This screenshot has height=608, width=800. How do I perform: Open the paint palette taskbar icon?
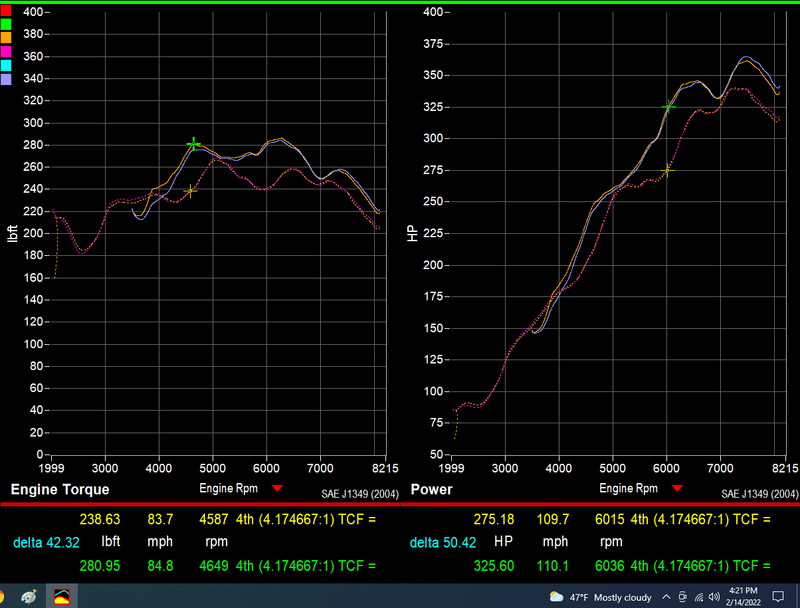pos(30,596)
